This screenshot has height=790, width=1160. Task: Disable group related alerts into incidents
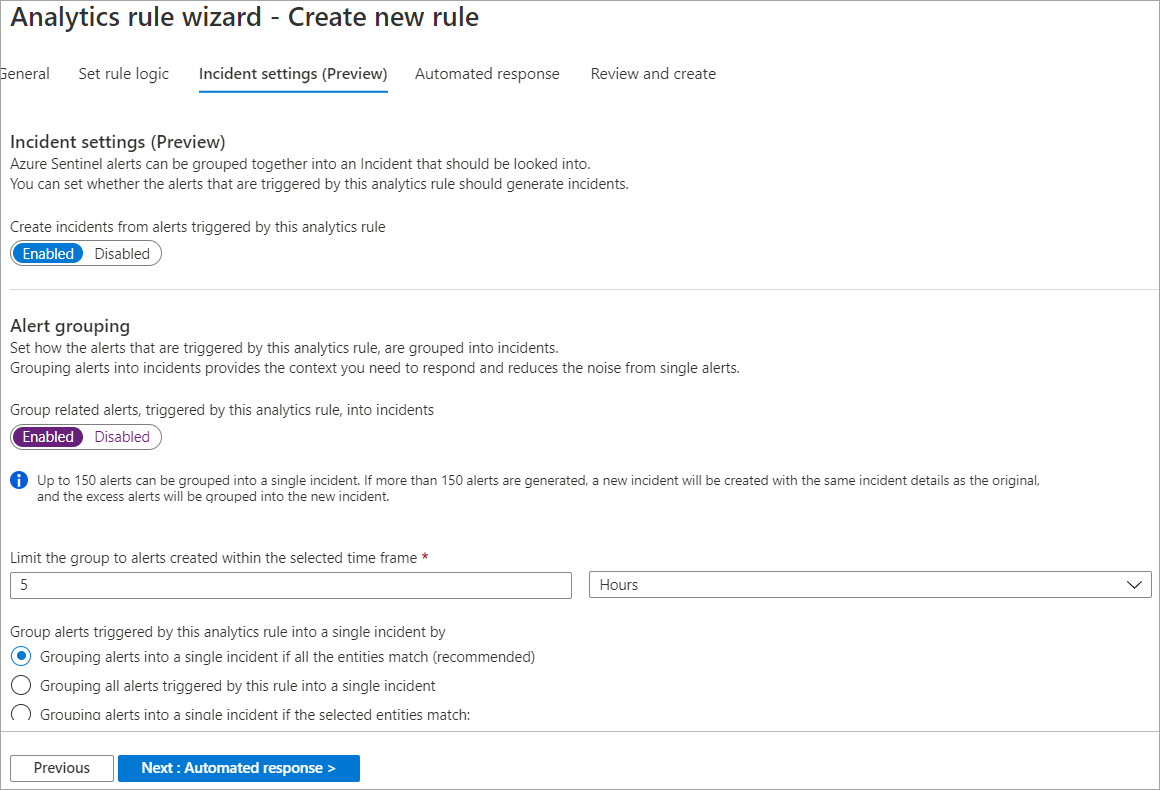(122, 437)
